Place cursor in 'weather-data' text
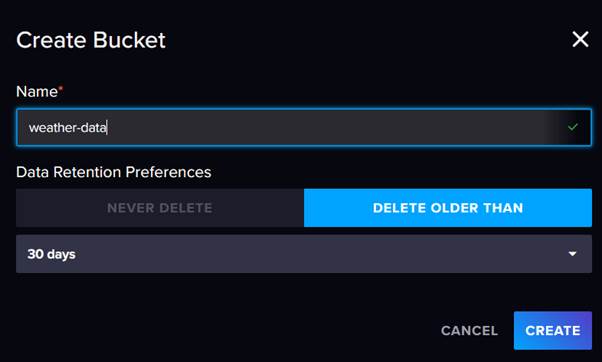This screenshot has width=602, height=362. (x=68, y=127)
